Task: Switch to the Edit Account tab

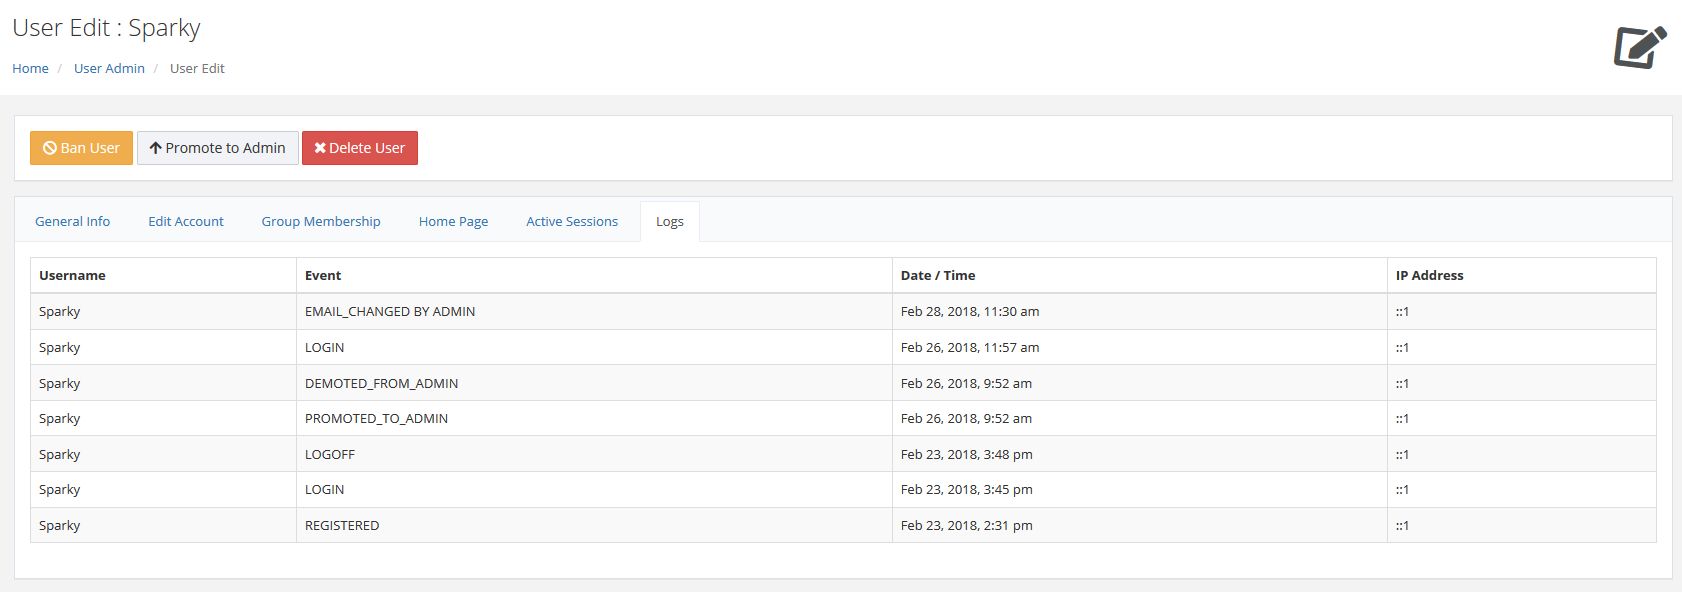Action: coord(186,222)
